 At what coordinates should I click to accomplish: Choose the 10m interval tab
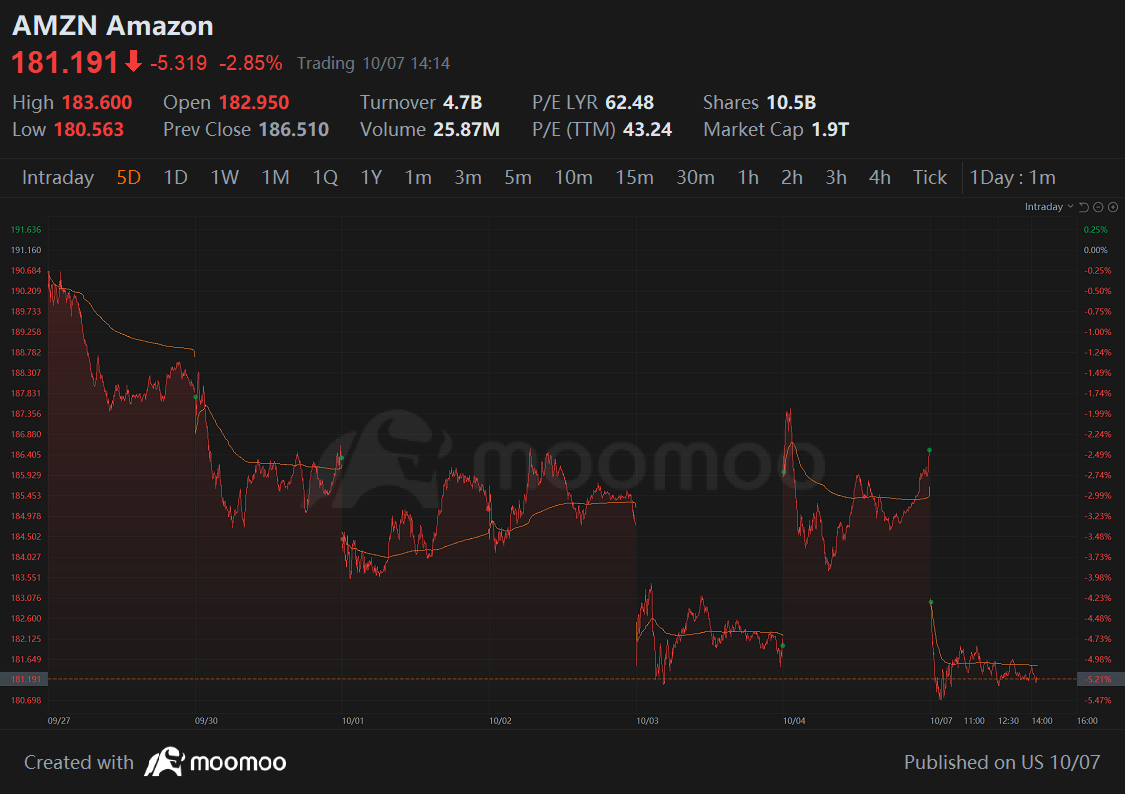pos(573,177)
